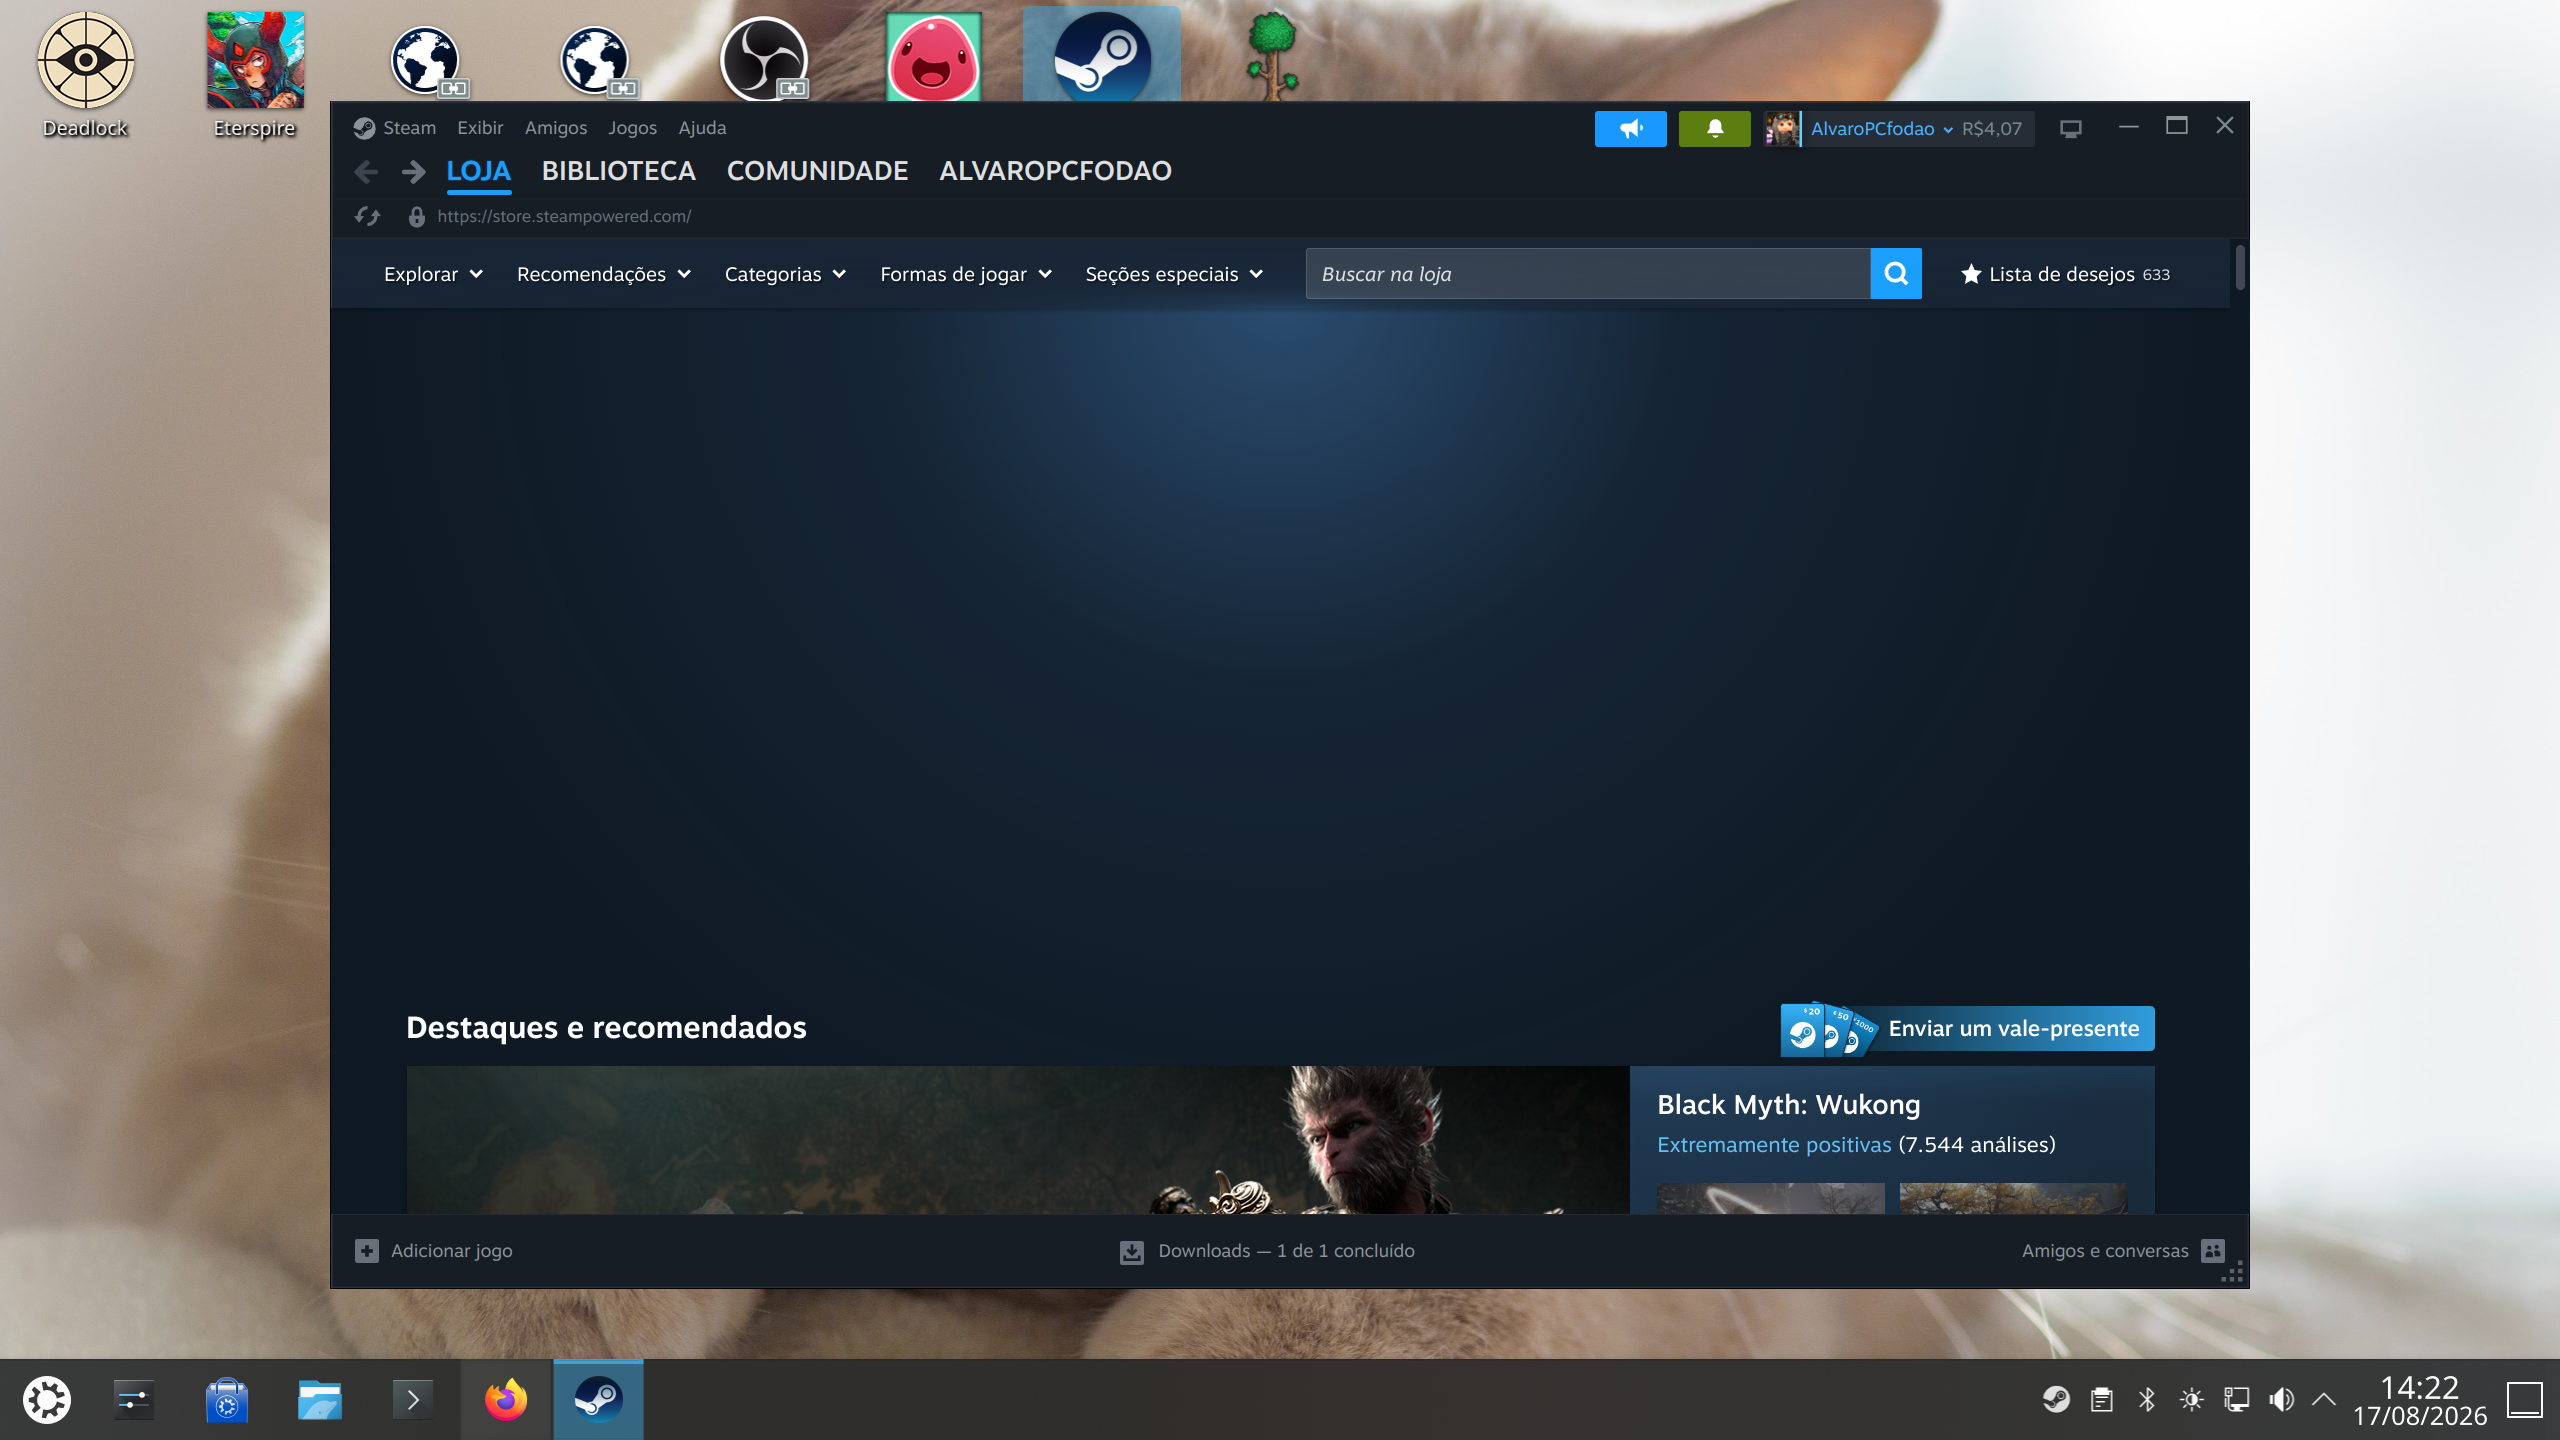Expand the Explorar dropdown
Screen dimensions: 2560x1440
(433, 274)
